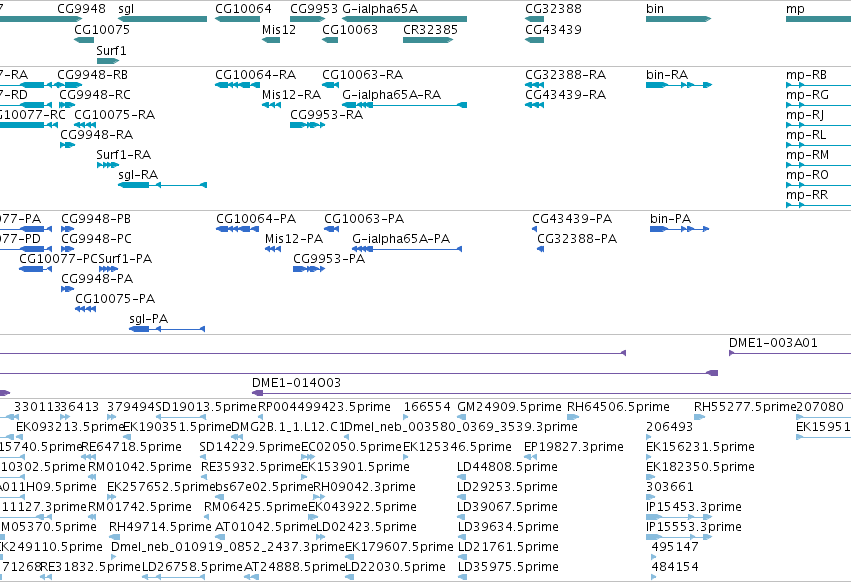This screenshot has height=582, width=851.
Task: Select the G-ialpha65A-RA transcript label
Action: [x=391, y=94]
